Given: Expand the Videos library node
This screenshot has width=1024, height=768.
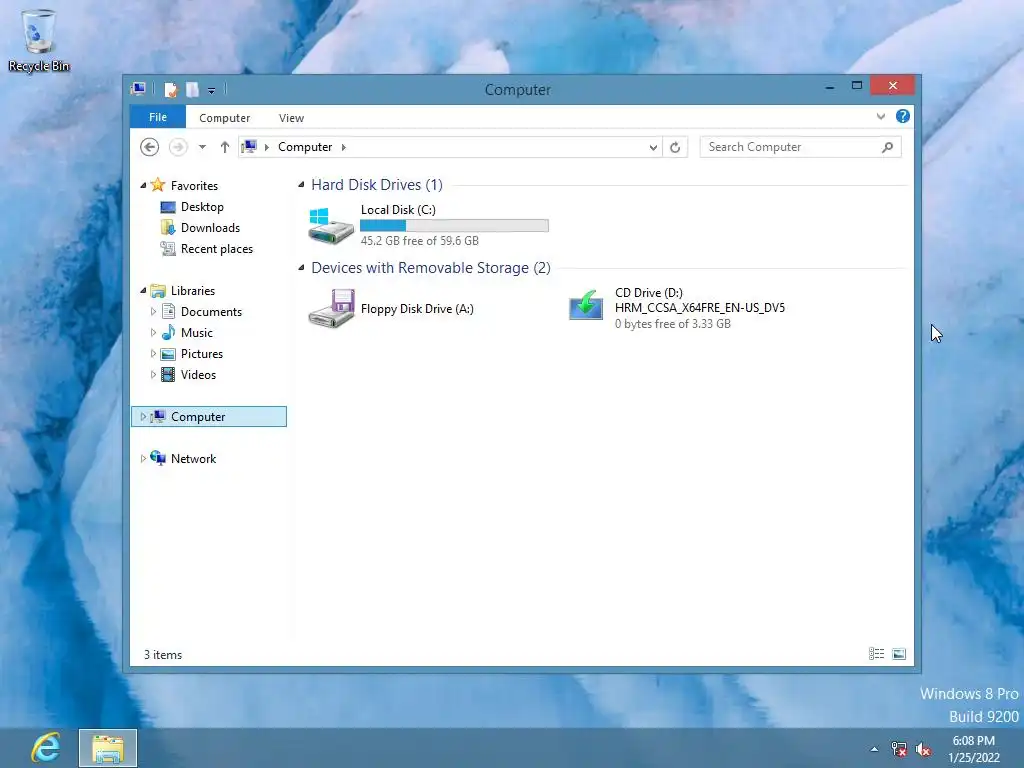Looking at the screenshot, I should [153, 374].
